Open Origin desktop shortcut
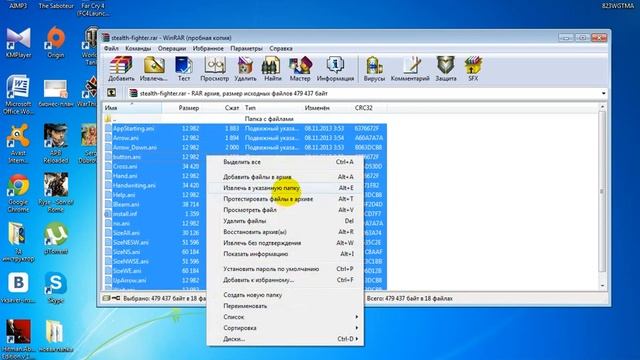 coord(56,42)
